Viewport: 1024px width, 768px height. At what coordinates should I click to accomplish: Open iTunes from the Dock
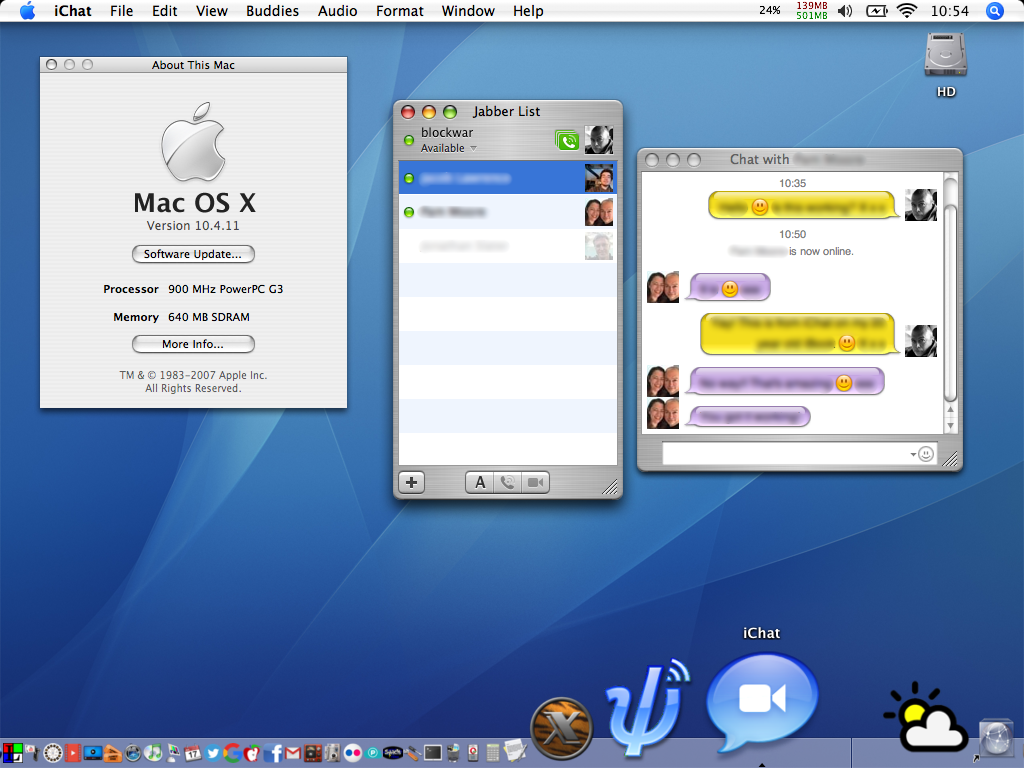click(153, 753)
